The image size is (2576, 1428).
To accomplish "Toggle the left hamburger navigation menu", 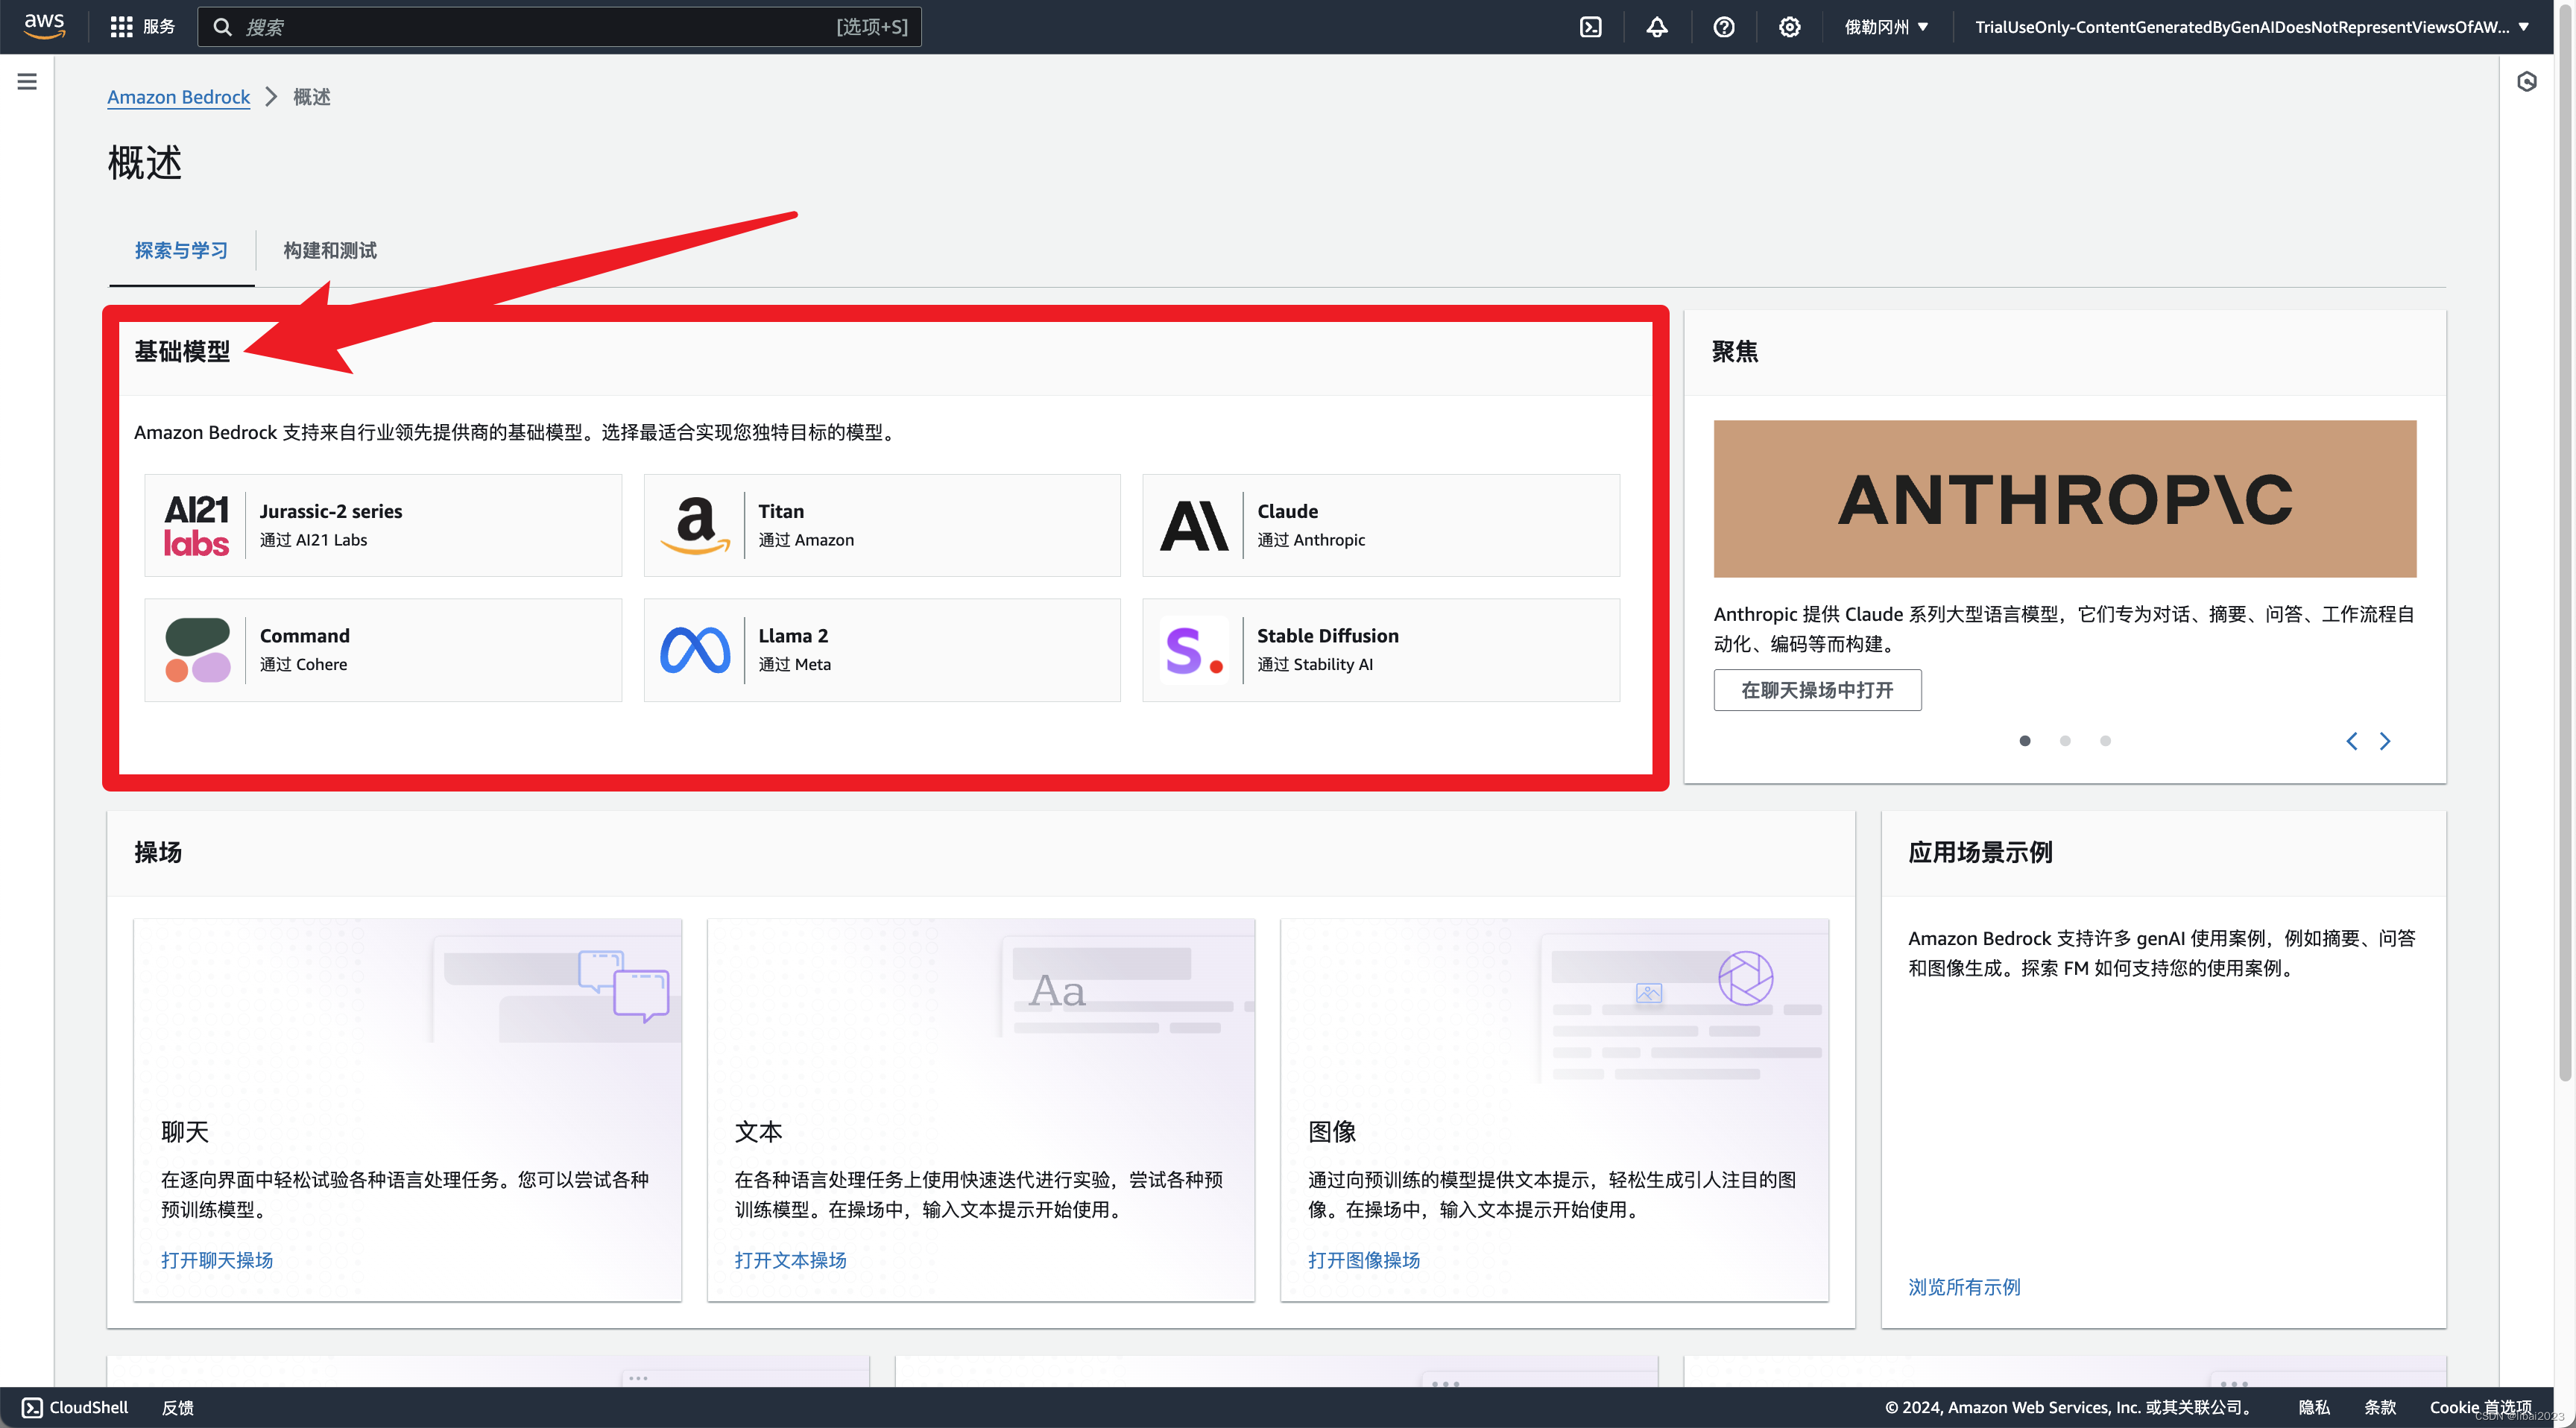I will [x=27, y=81].
